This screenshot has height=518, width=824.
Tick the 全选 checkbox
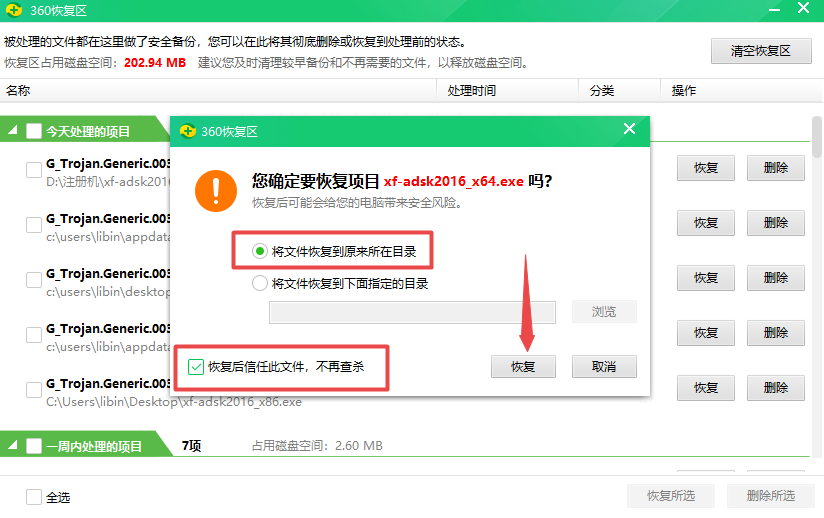[x=34, y=497]
